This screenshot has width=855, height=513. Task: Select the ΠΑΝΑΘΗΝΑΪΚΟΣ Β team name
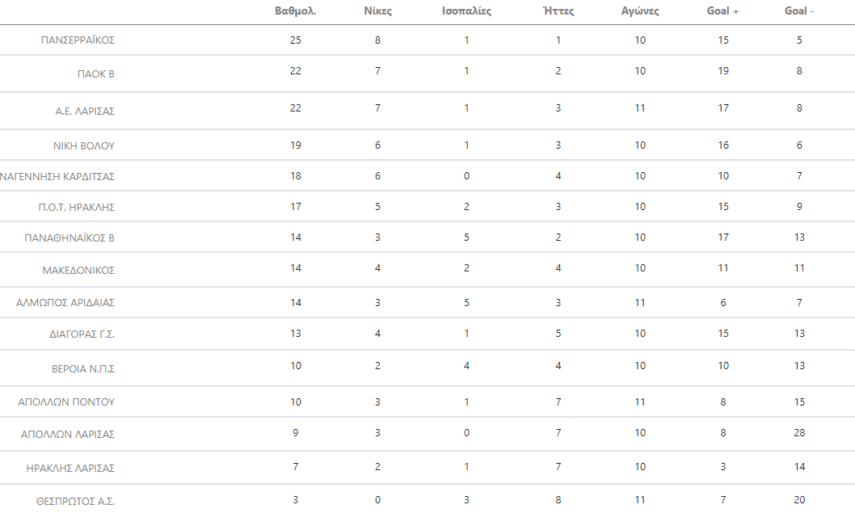(x=70, y=239)
